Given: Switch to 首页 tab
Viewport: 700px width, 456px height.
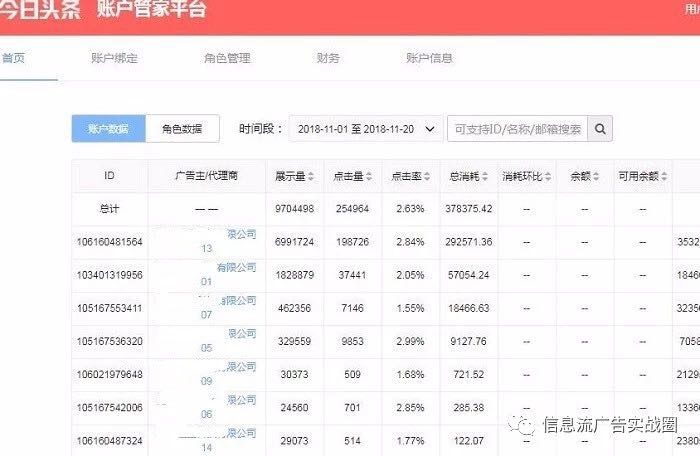Looking at the screenshot, I should [x=13, y=58].
